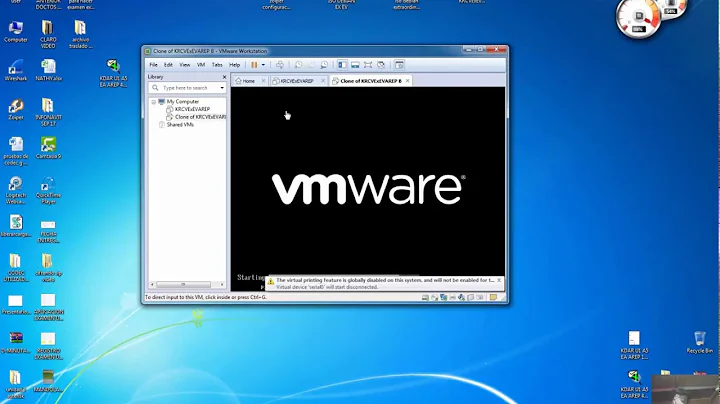Click the library horizontal scrollbar thumb

[x=183, y=285]
